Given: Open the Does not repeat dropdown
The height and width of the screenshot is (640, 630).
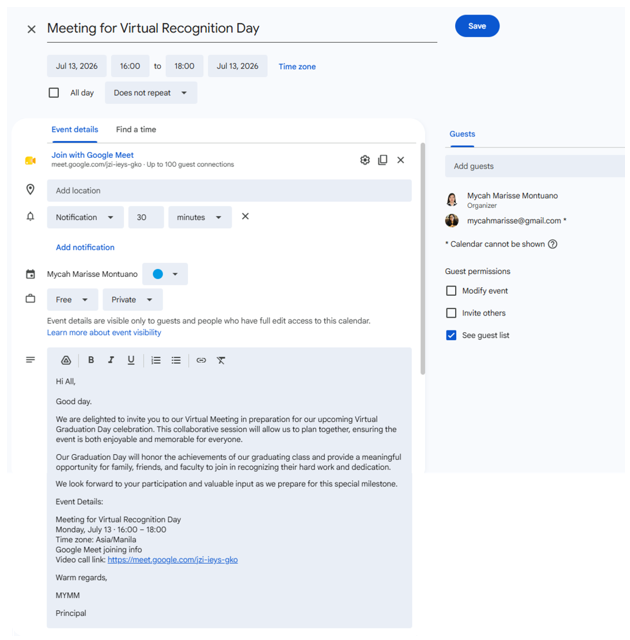Looking at the screenshot, I should (151, 93).
